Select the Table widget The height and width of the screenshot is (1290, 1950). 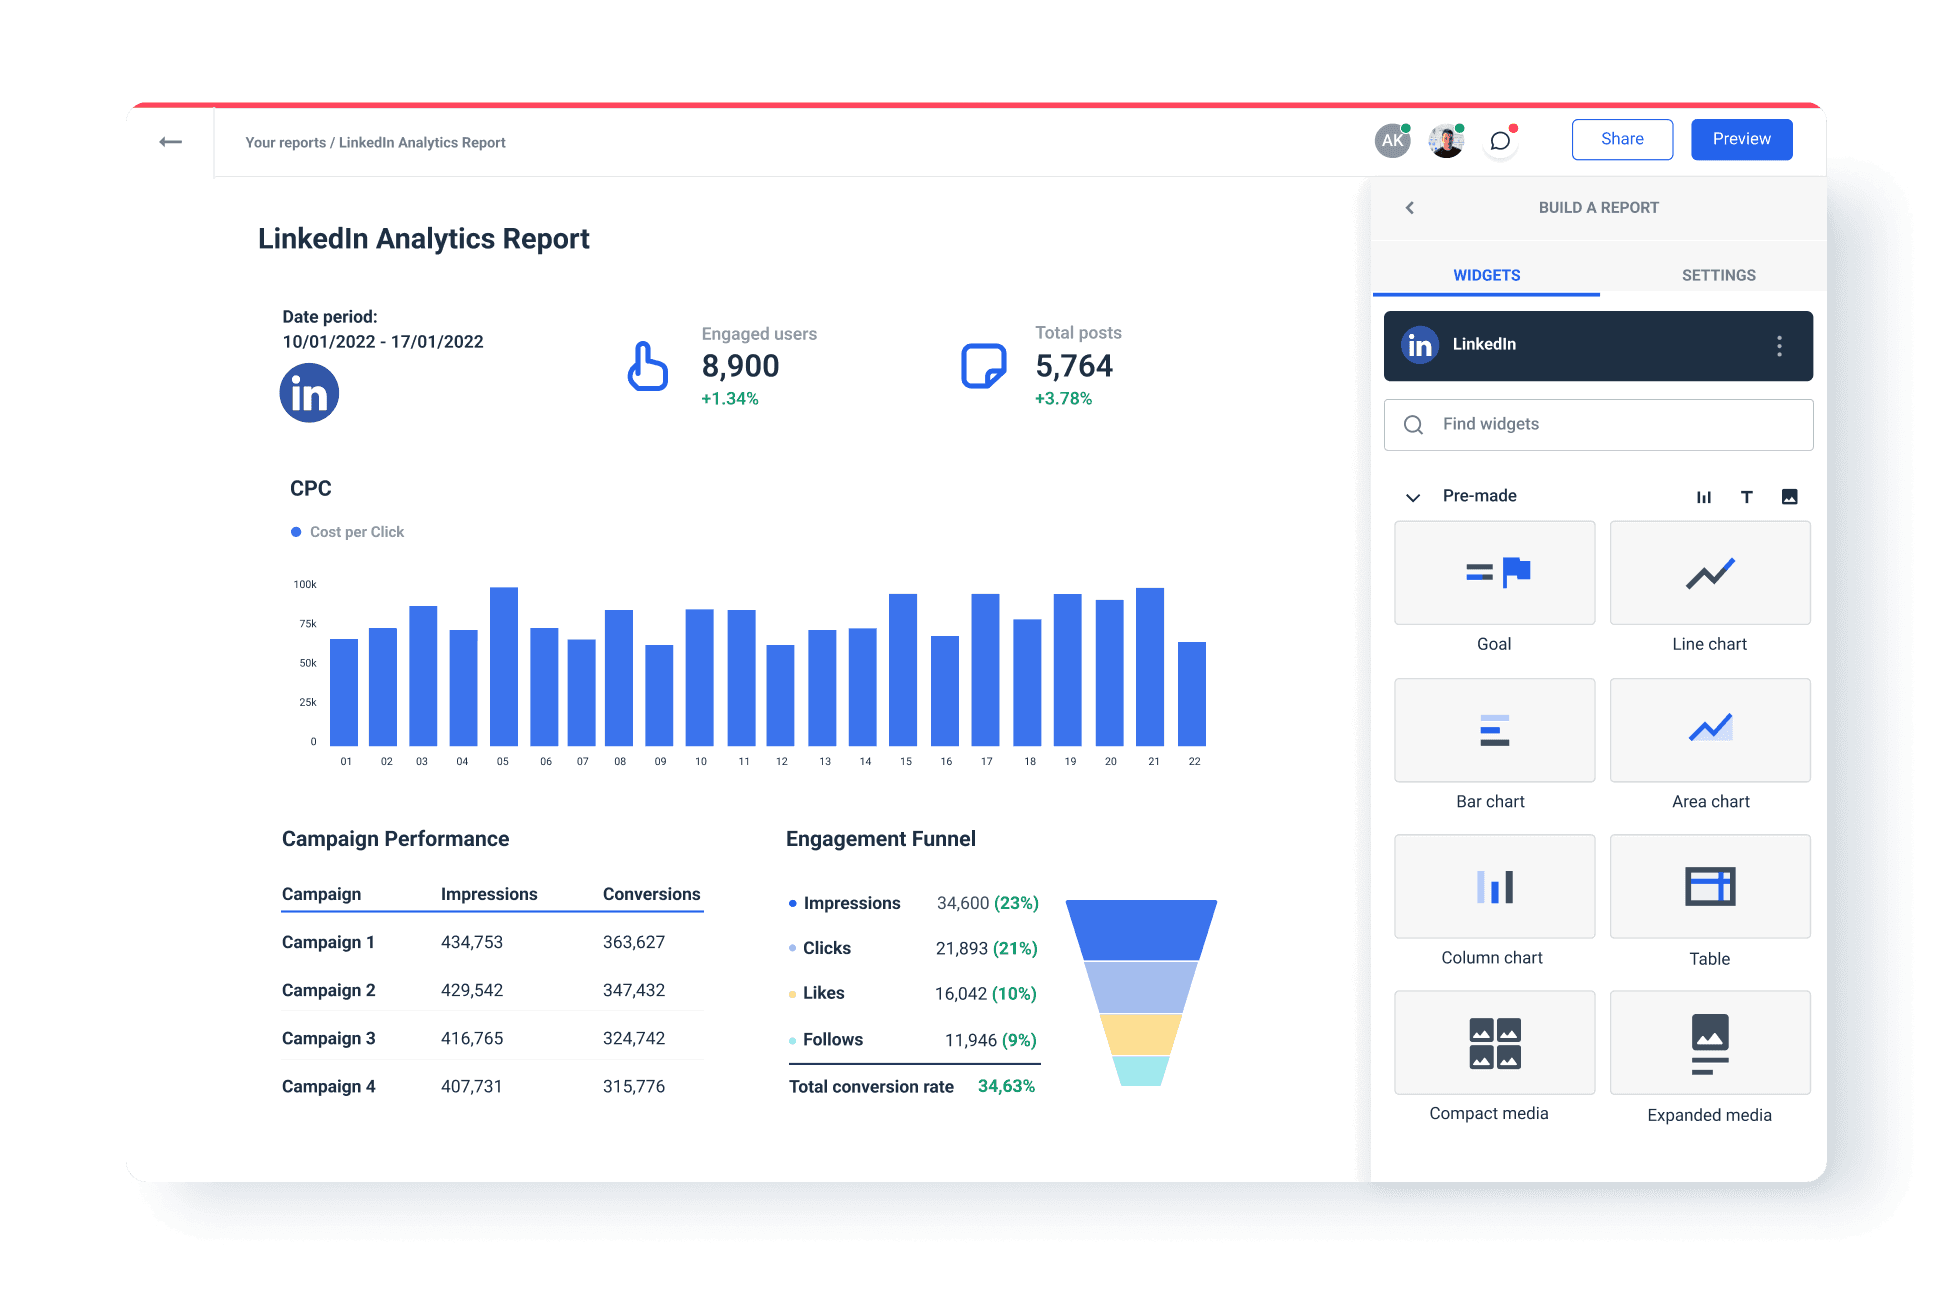(x=1710, y=886)
